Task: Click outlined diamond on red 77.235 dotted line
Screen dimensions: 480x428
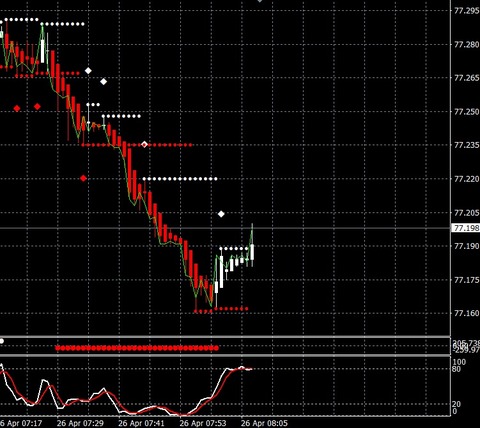Action: click(144, 144)
